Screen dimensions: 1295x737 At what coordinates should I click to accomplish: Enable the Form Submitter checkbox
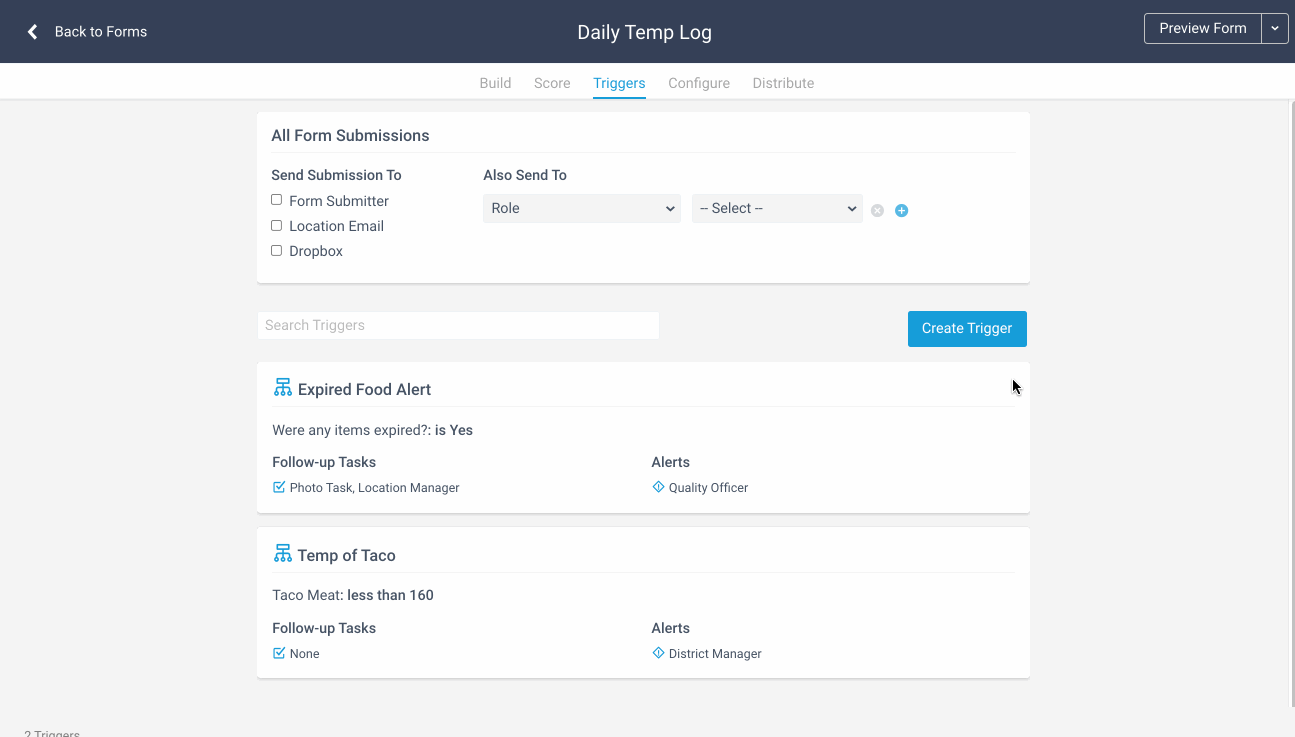tap(277, 200)
